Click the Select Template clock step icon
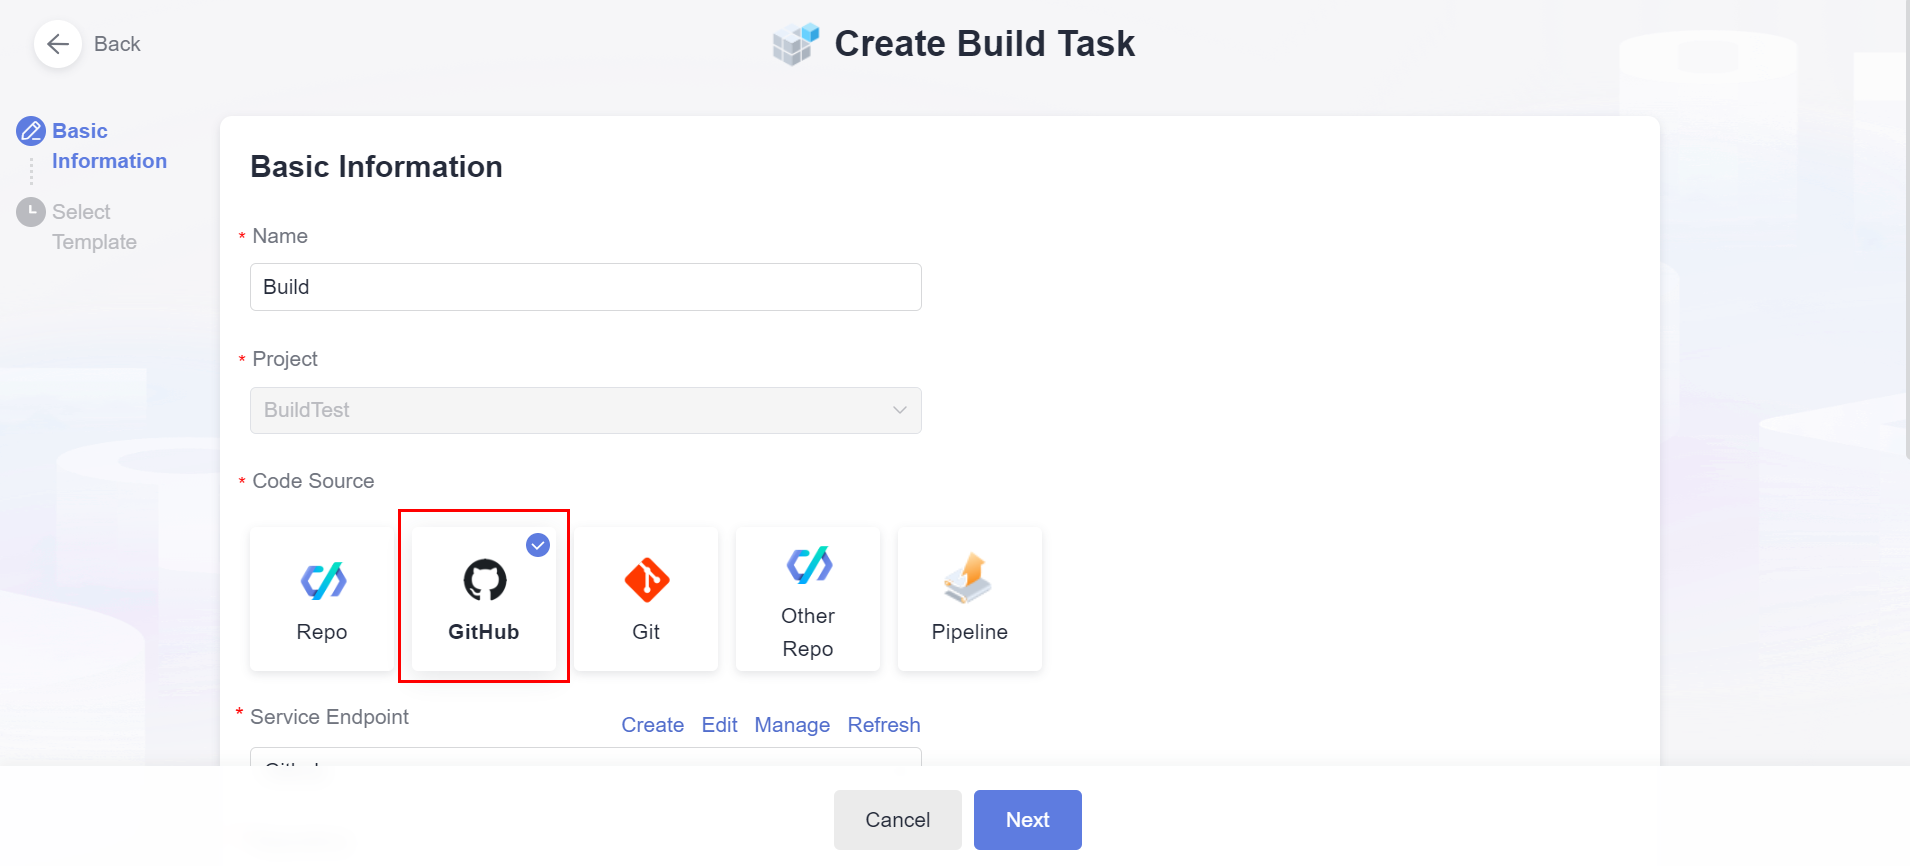The image size is (1910, 866). click(31, 212)
